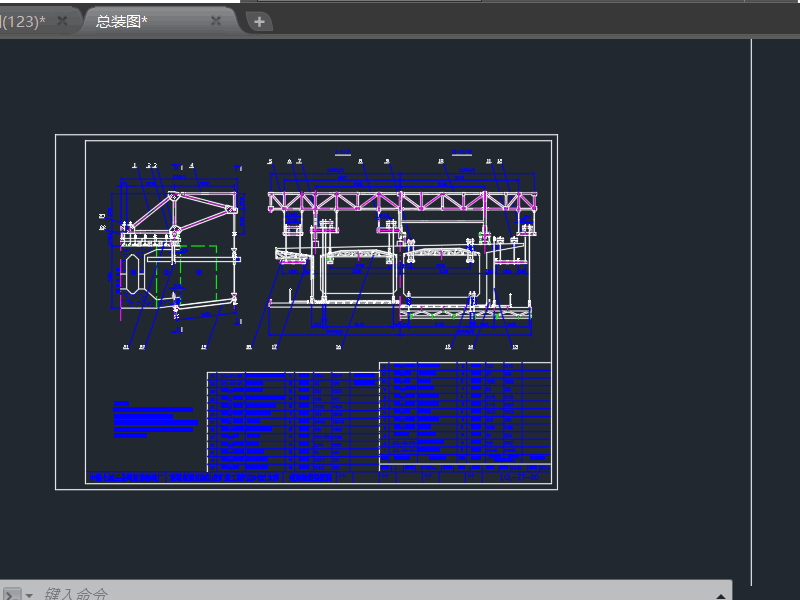Open the command line recent commands dropdown

click(29, 595)
